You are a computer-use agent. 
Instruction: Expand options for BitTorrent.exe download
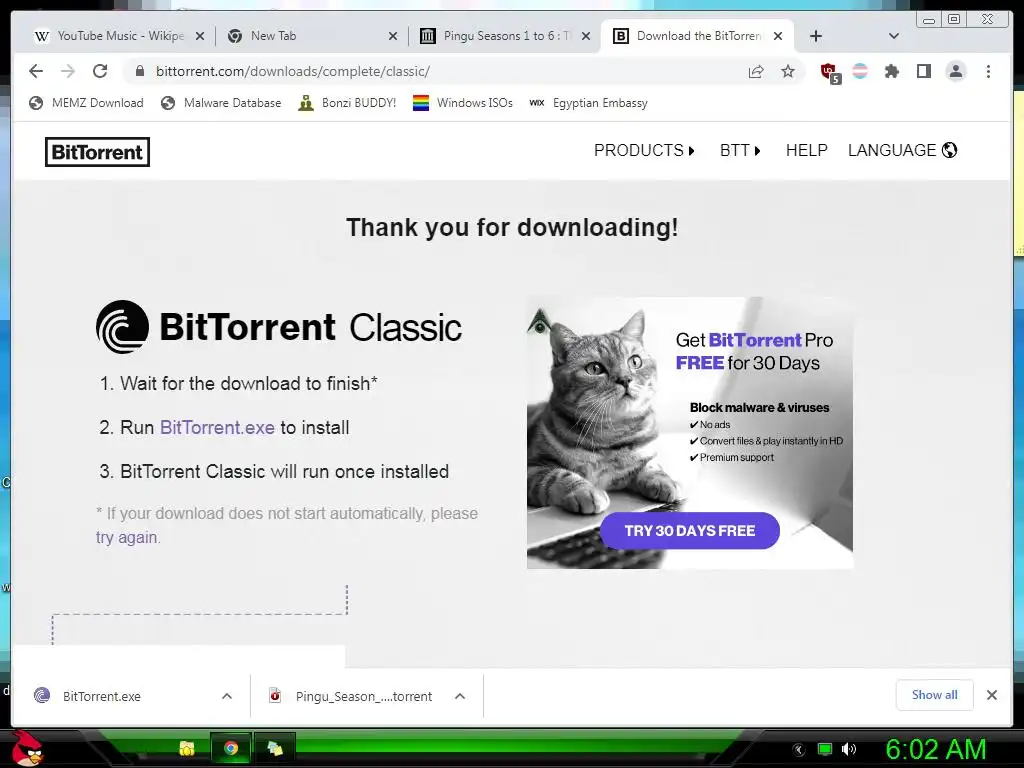pyautogui.click(x=227, y=696)
